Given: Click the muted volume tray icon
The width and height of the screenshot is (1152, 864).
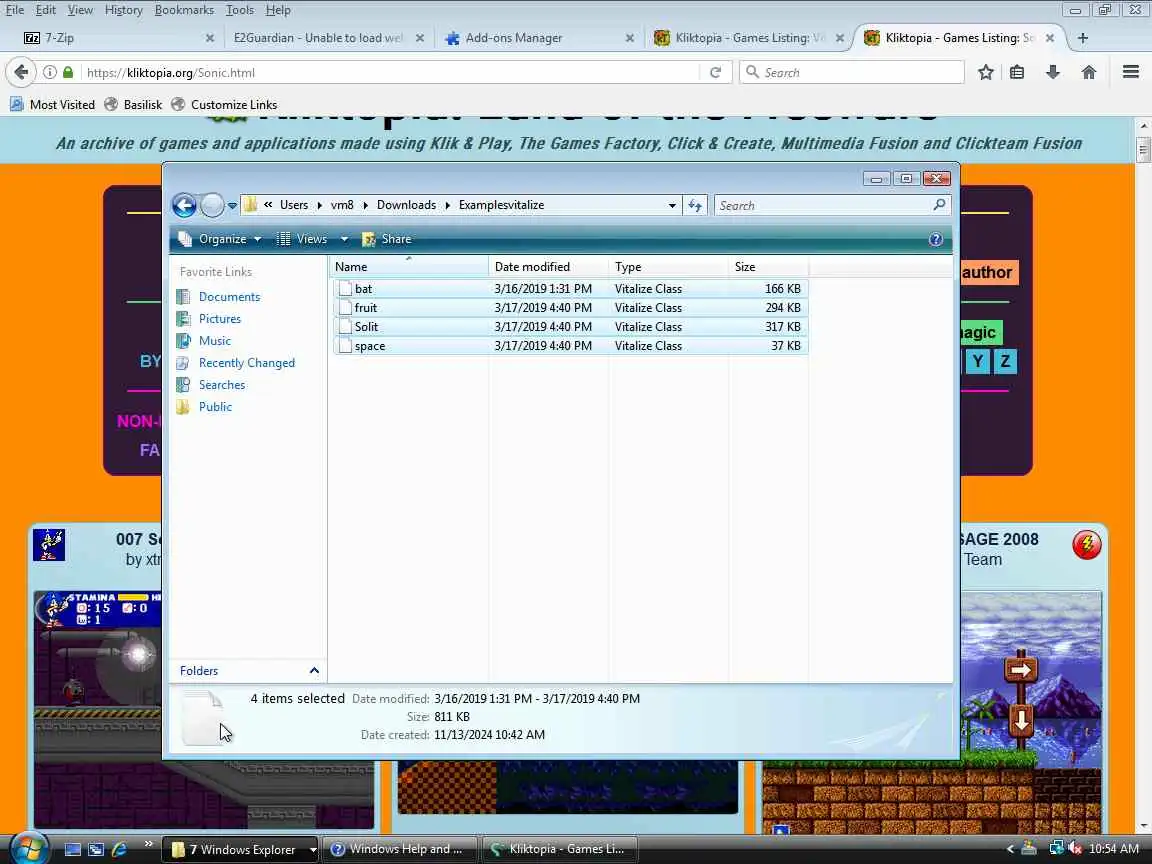Looking at the screenshot, I should click(x=1076, y=849).
